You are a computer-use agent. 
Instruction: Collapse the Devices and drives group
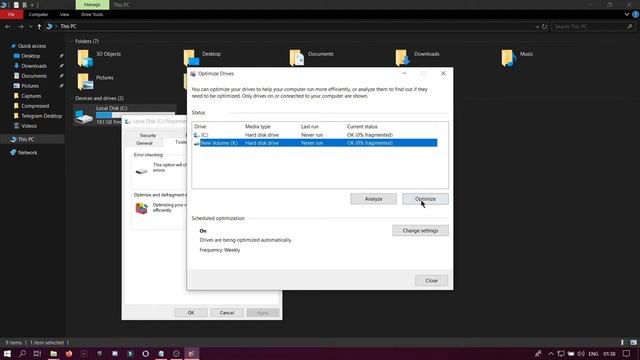tap(72, 98)
